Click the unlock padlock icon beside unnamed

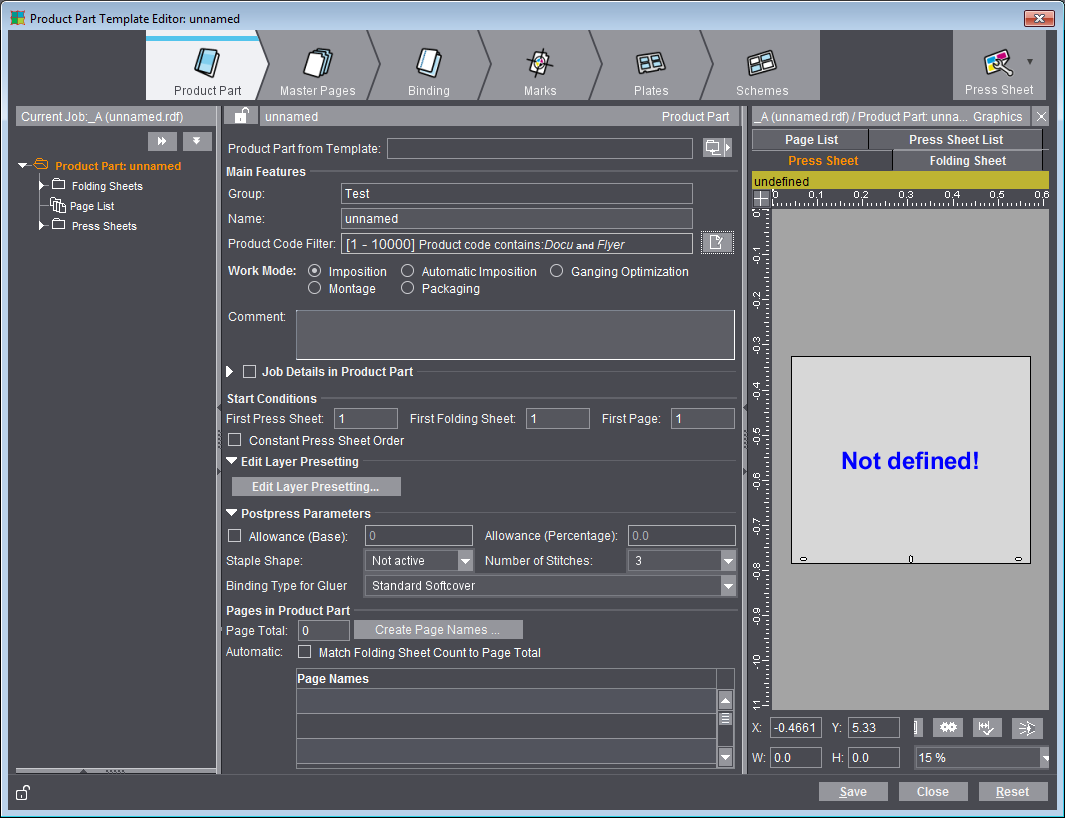point(241,116)
